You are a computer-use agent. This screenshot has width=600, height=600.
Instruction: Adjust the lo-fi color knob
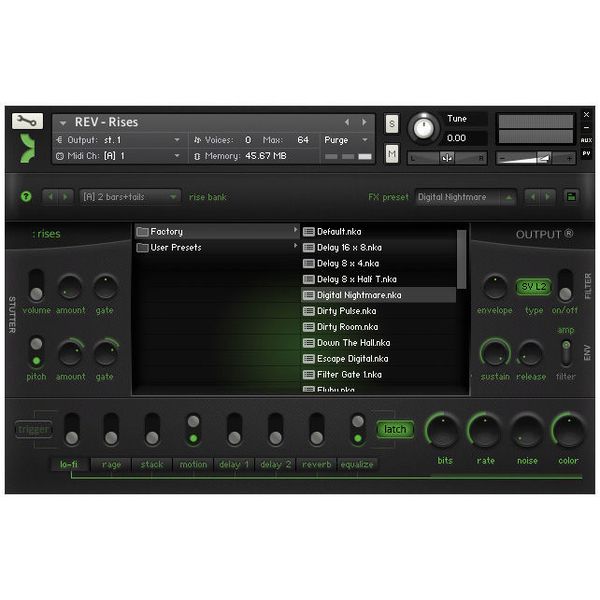pyautogui.click(x=568, y=430)
